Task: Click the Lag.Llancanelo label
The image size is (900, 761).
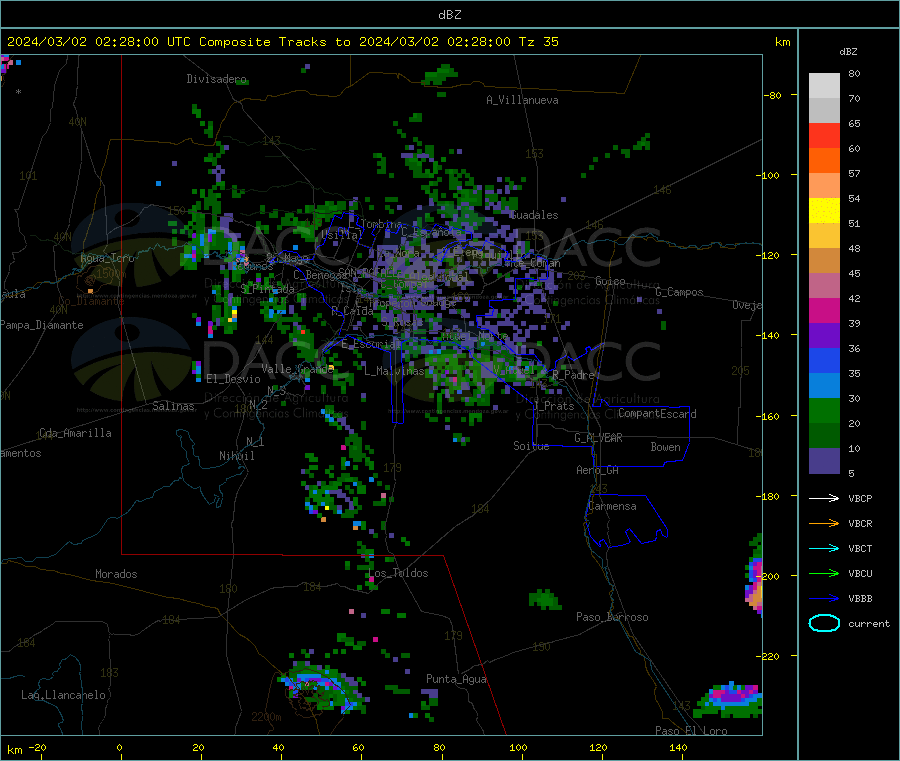Action: coord(64,695)
